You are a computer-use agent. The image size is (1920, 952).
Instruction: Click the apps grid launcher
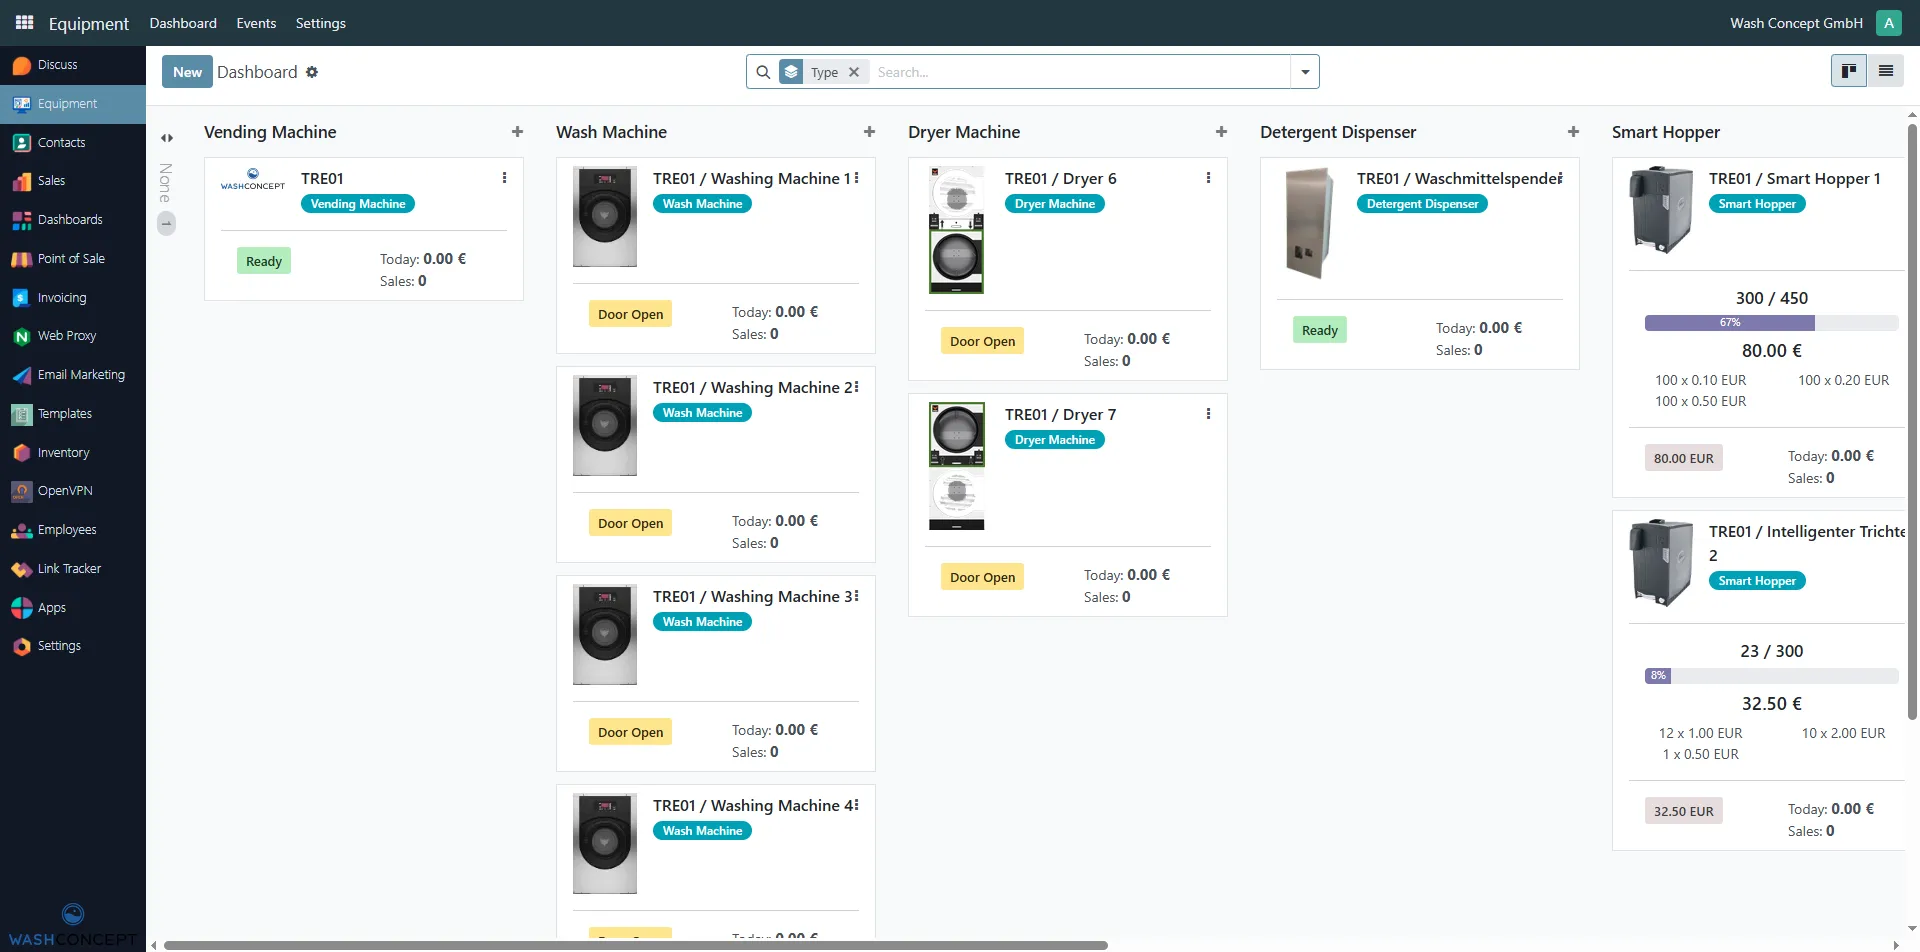24,22
